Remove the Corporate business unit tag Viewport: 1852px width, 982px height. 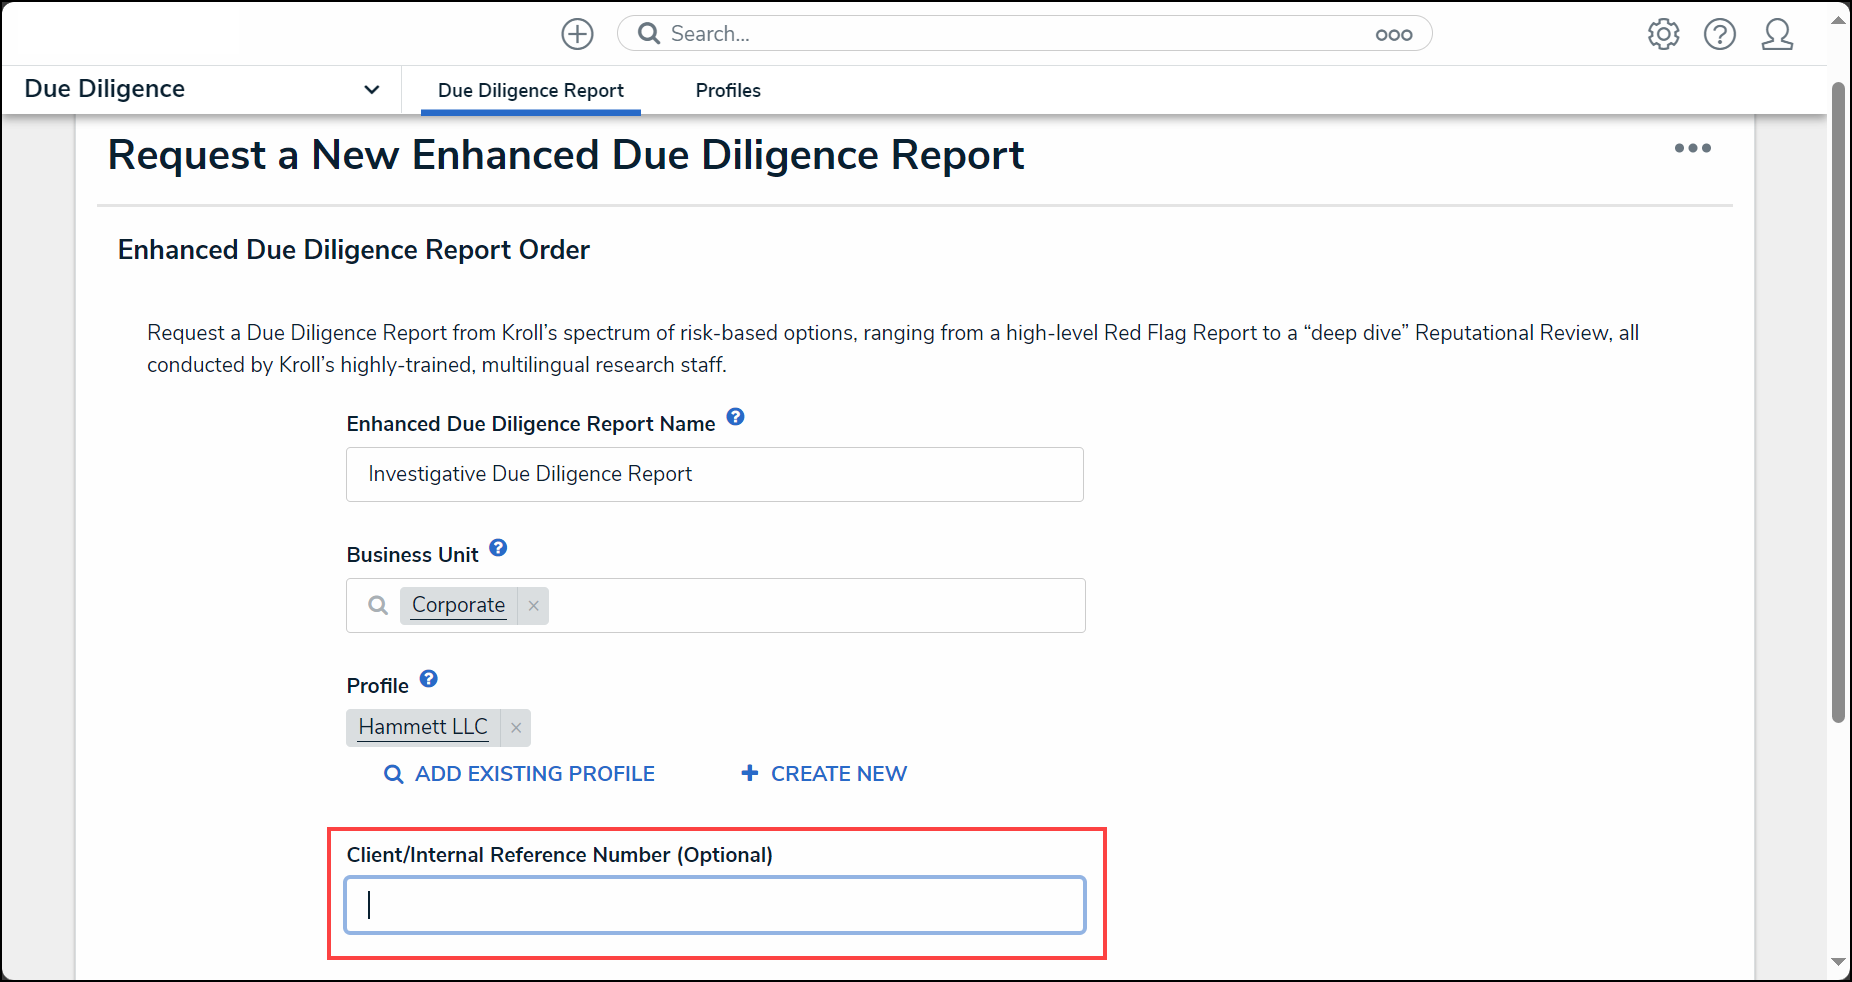tap(534, 606)
